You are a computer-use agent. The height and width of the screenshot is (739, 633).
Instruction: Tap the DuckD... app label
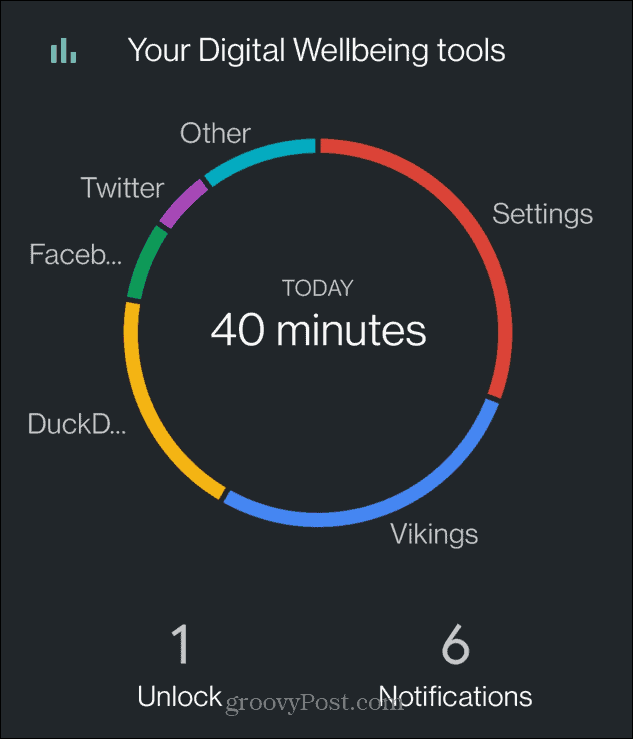77,424
